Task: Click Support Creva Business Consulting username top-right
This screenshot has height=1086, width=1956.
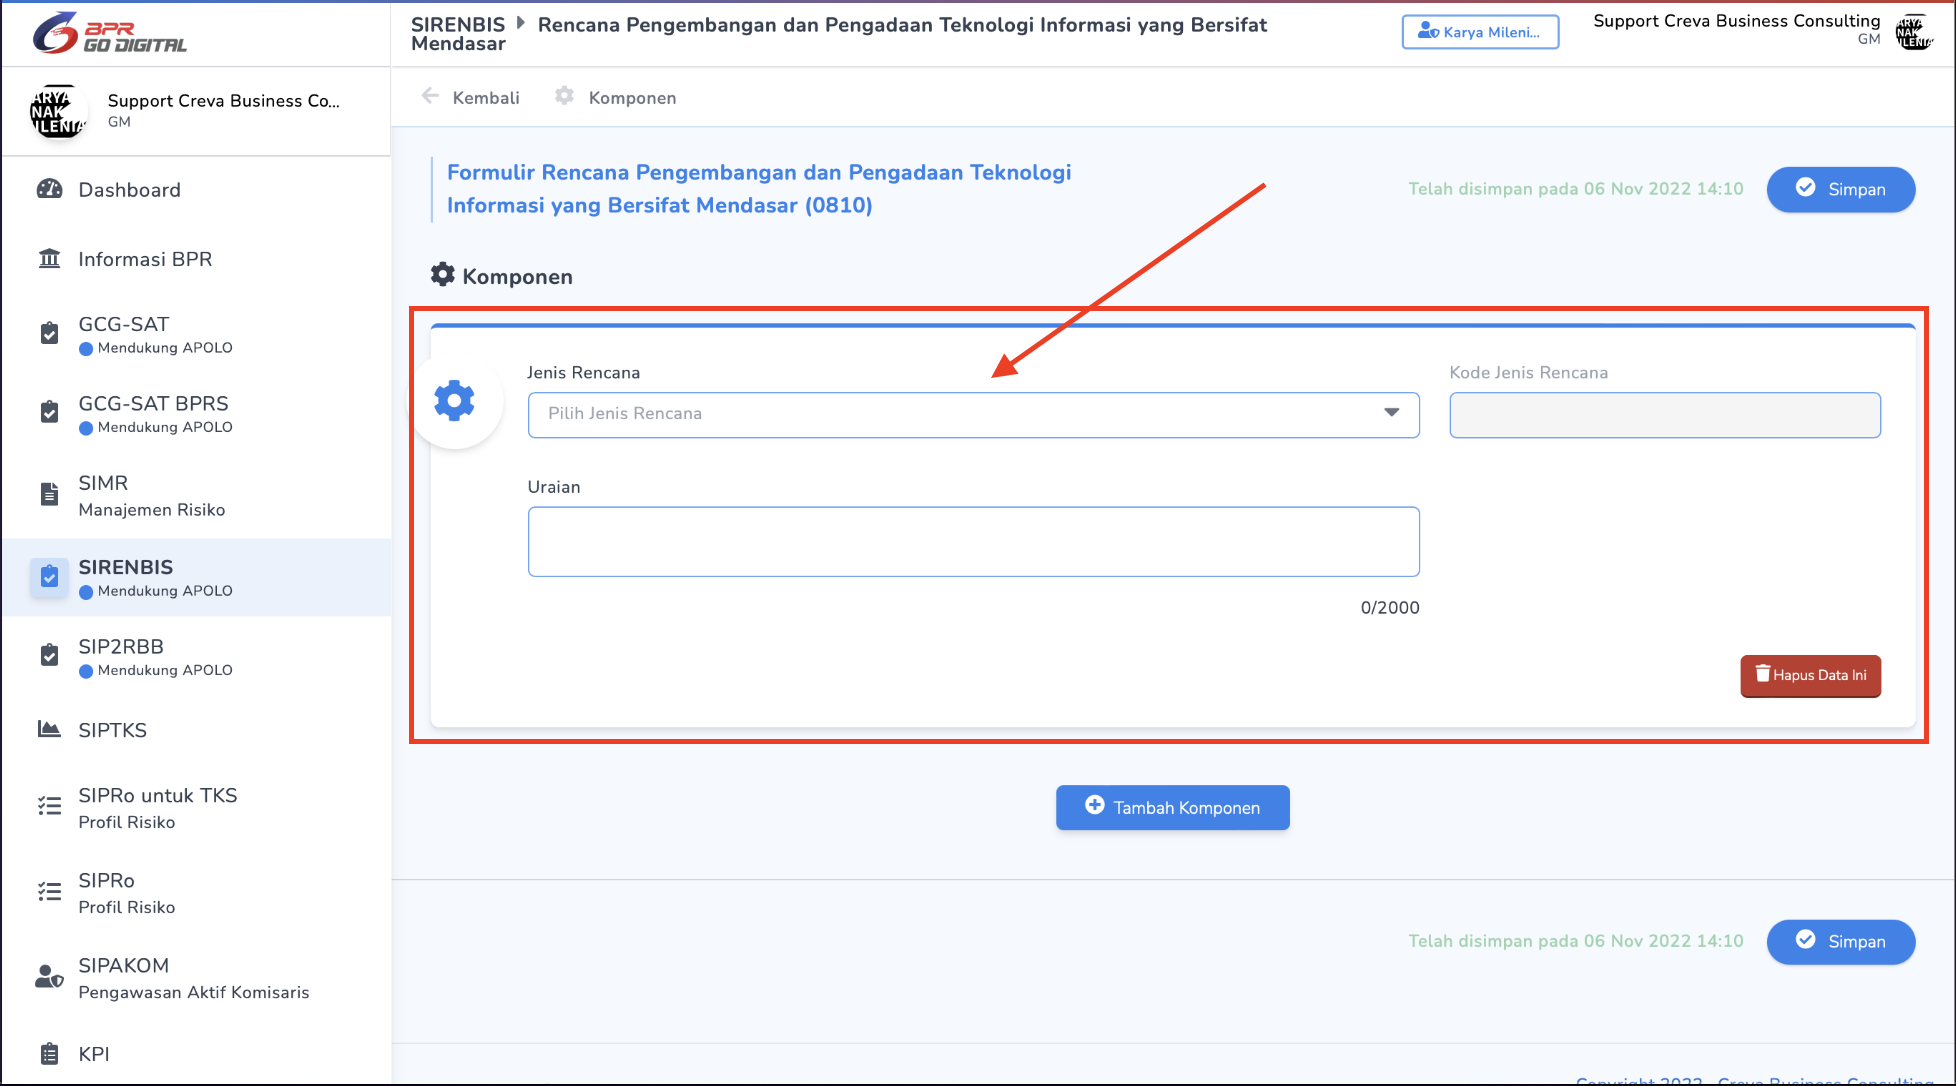Action: point(1736,21)
